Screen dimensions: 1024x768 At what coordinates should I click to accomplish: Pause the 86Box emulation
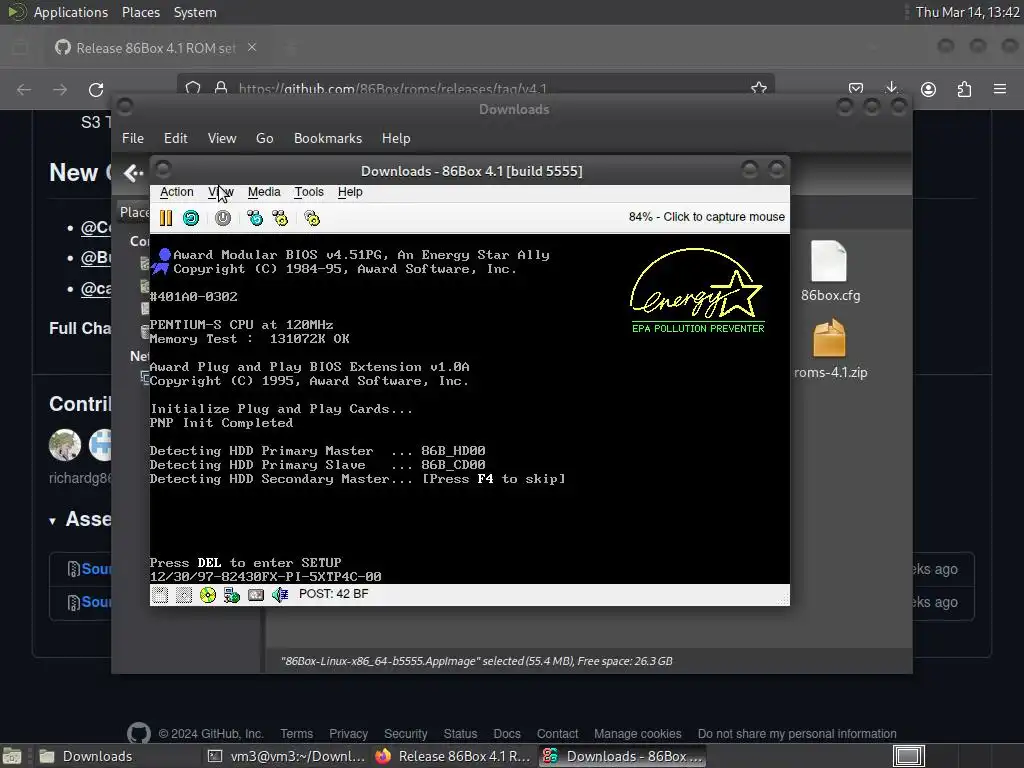[166, 218]
